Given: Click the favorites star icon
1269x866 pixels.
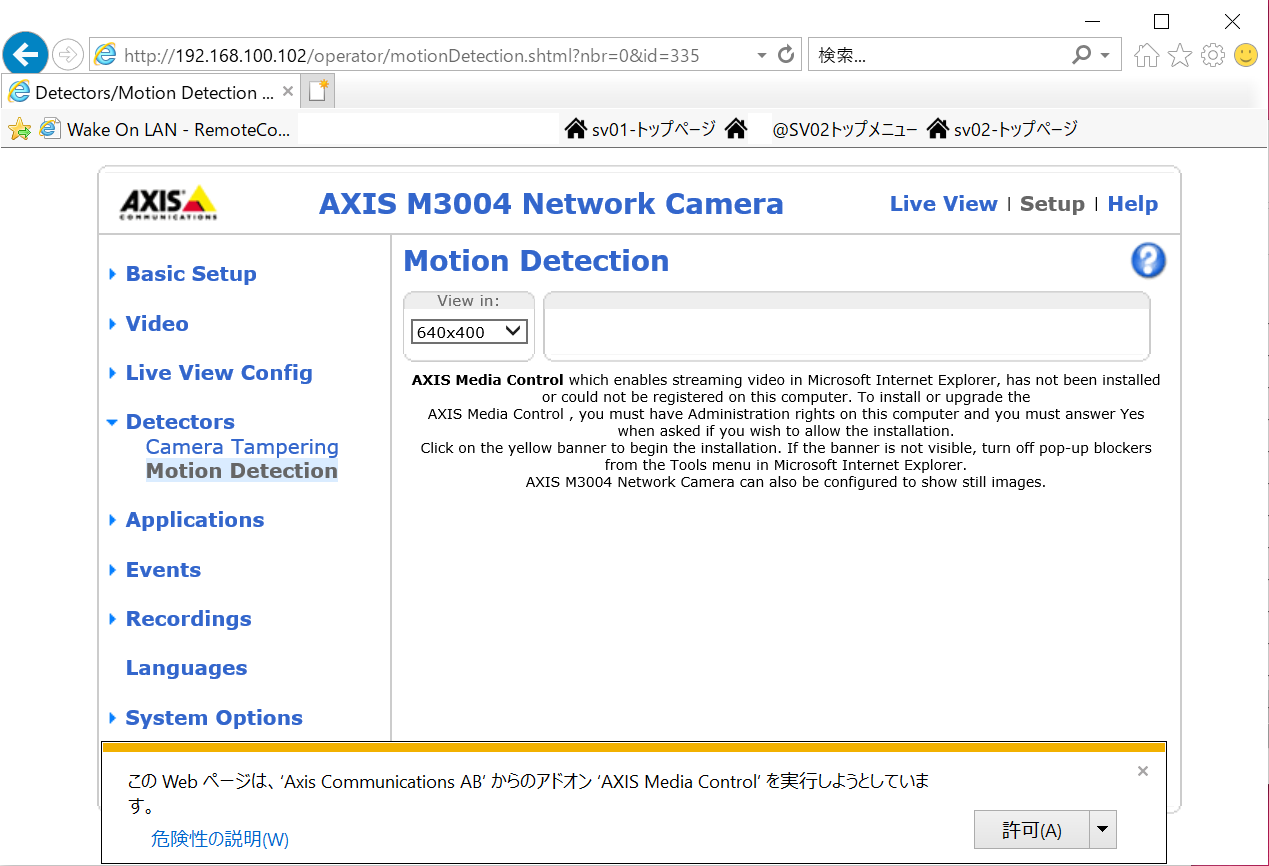Looking at the screenshot, I should point(1180,55).
